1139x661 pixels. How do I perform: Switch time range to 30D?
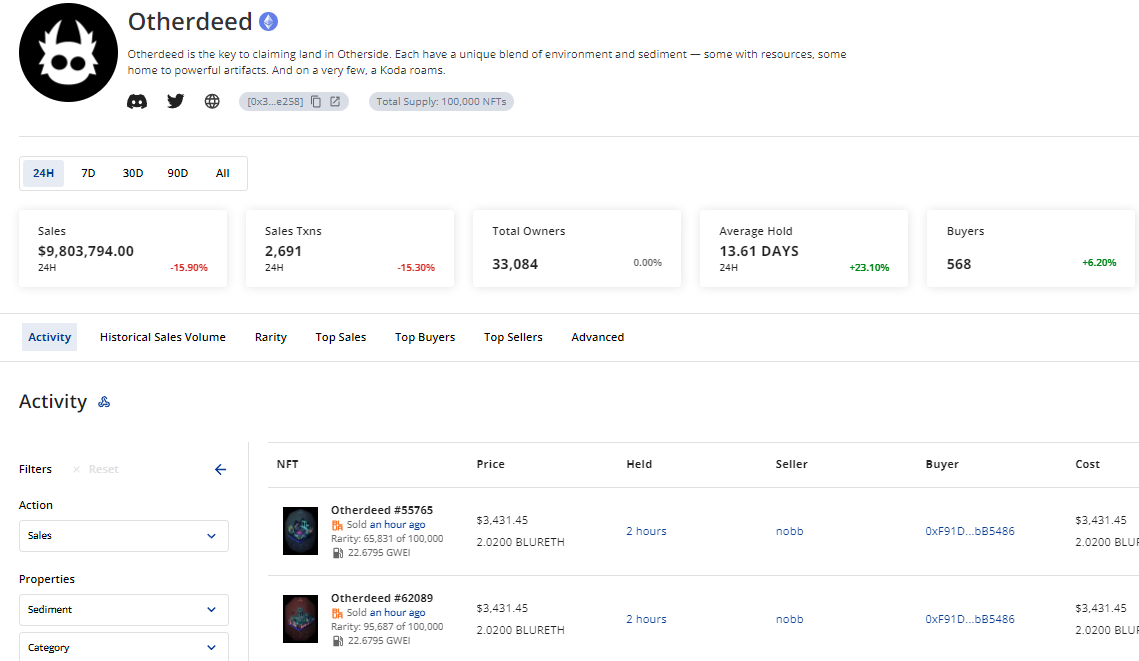[133, 173]
